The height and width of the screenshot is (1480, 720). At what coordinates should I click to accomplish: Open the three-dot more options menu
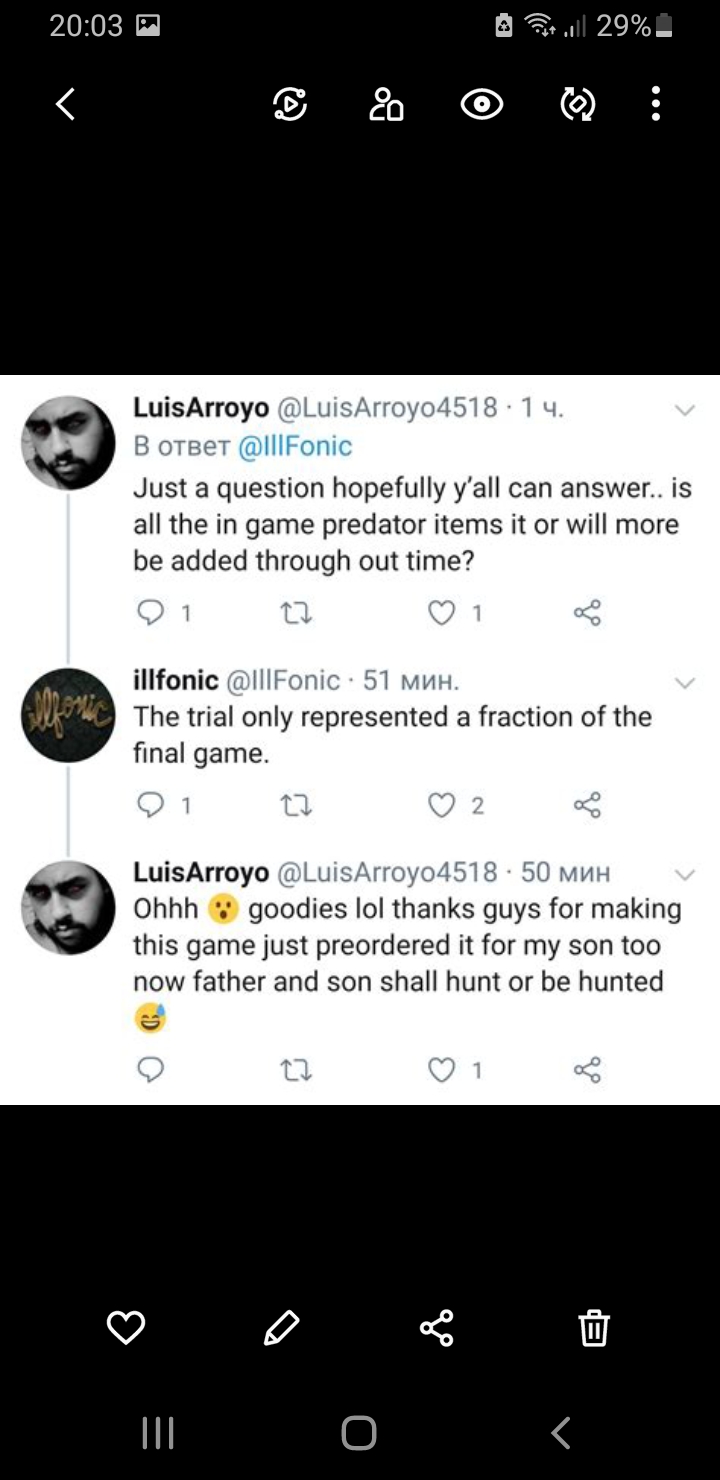pos(656,104)
